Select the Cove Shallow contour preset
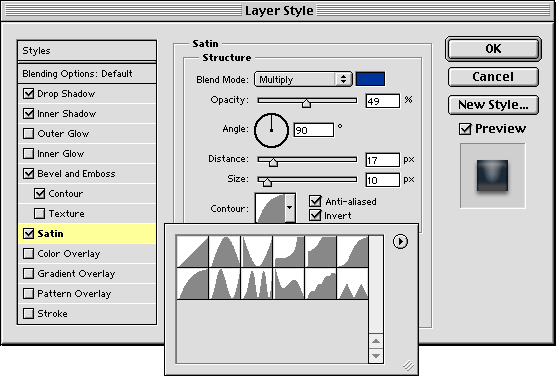The width and height of the screenshot is (556, 376). tap(320, 251)
